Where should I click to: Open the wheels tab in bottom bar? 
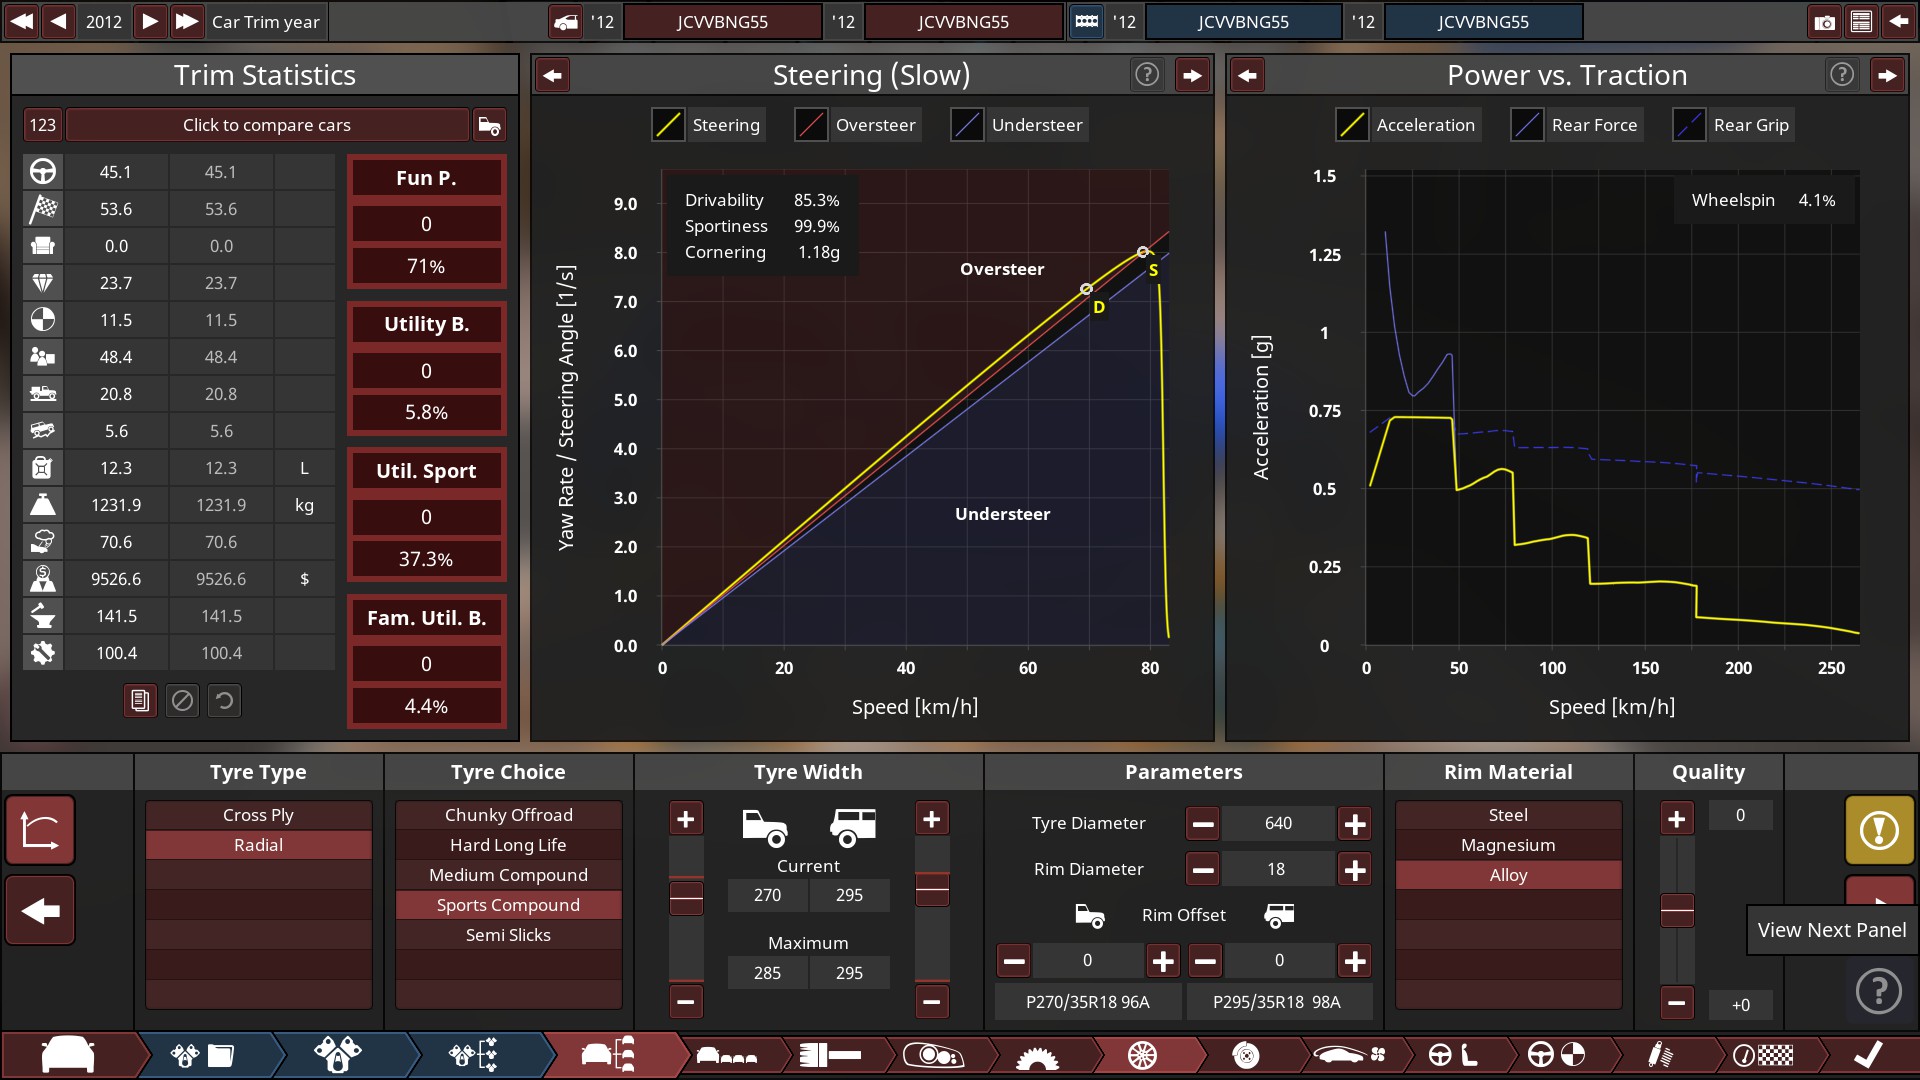tap(1142, 1055)
